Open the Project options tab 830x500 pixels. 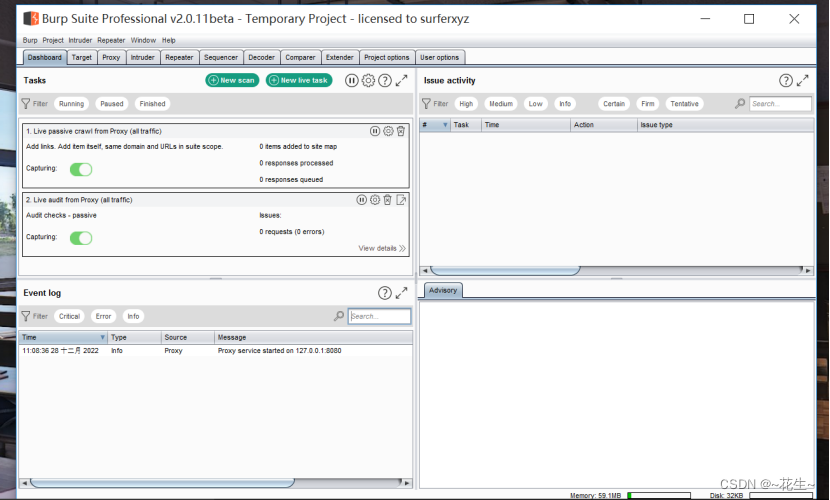[386, 57]
